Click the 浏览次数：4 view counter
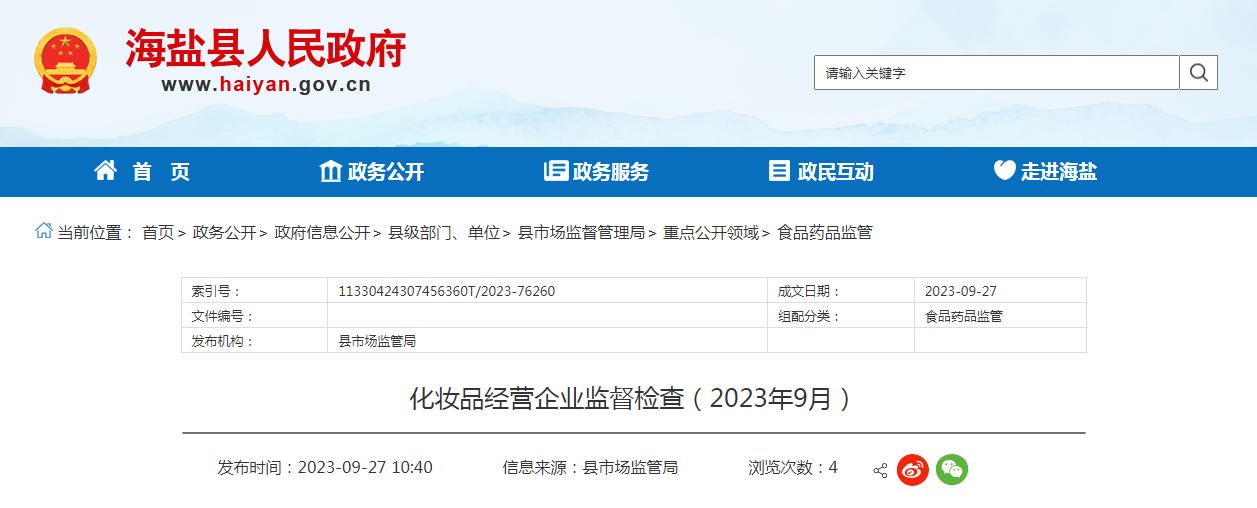This screenshot has height=508, width=1257. coord(793,467)
